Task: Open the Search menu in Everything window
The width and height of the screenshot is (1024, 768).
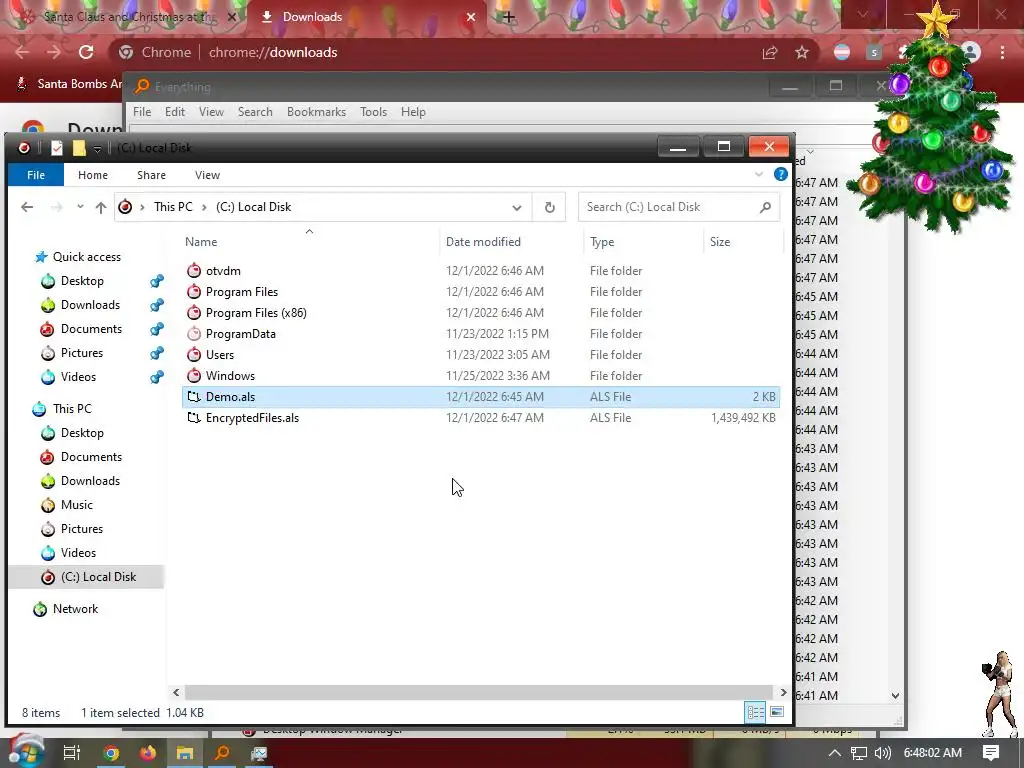Action: [x=255, y=112]
